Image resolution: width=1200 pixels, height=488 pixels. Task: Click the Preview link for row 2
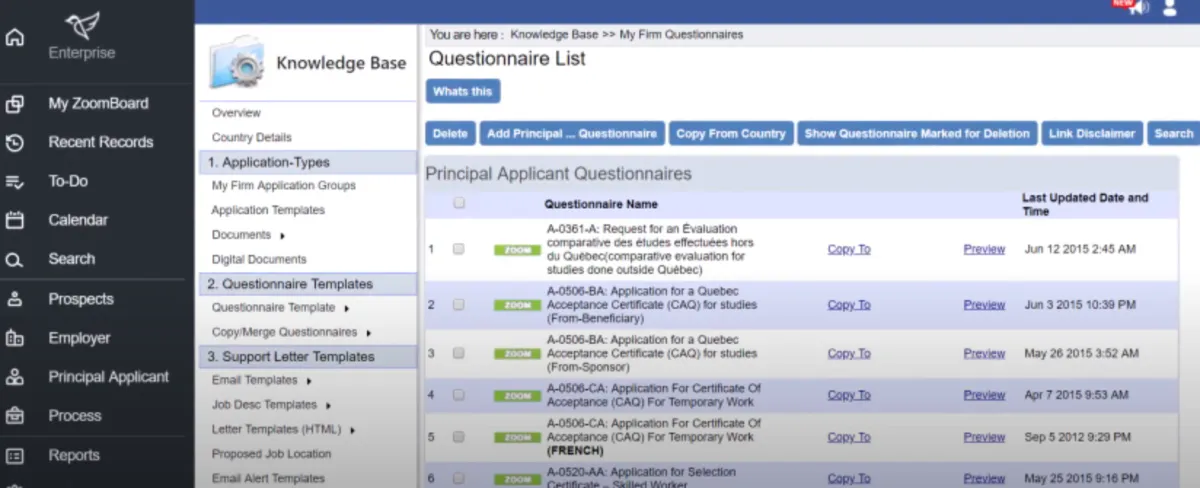[x=984, y=305]
